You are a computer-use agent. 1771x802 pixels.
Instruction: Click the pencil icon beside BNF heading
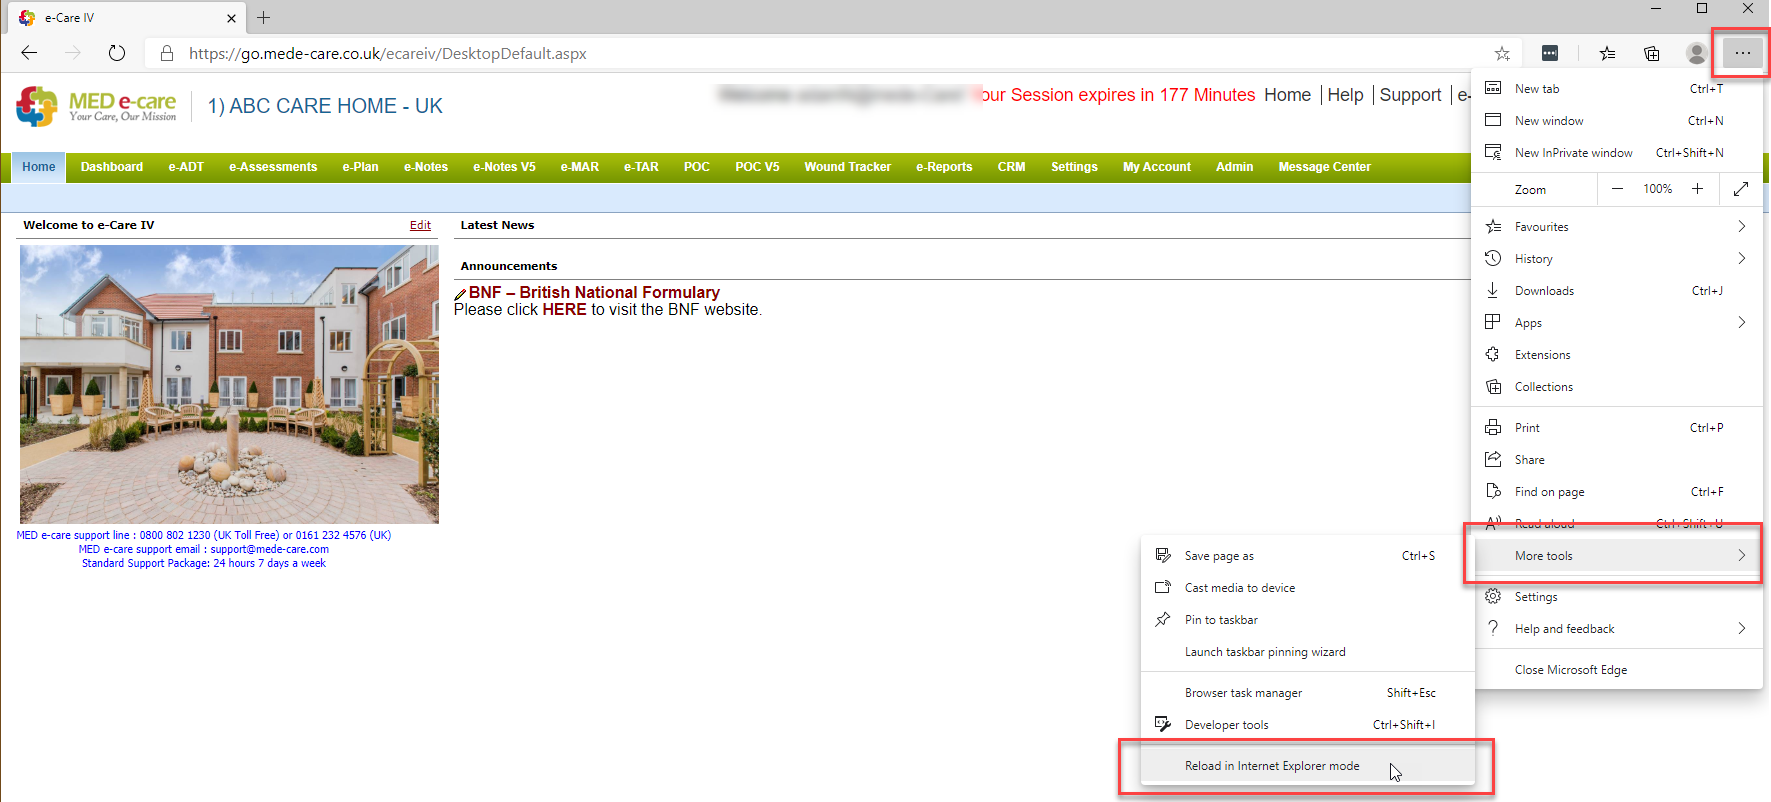click(460, 294)
